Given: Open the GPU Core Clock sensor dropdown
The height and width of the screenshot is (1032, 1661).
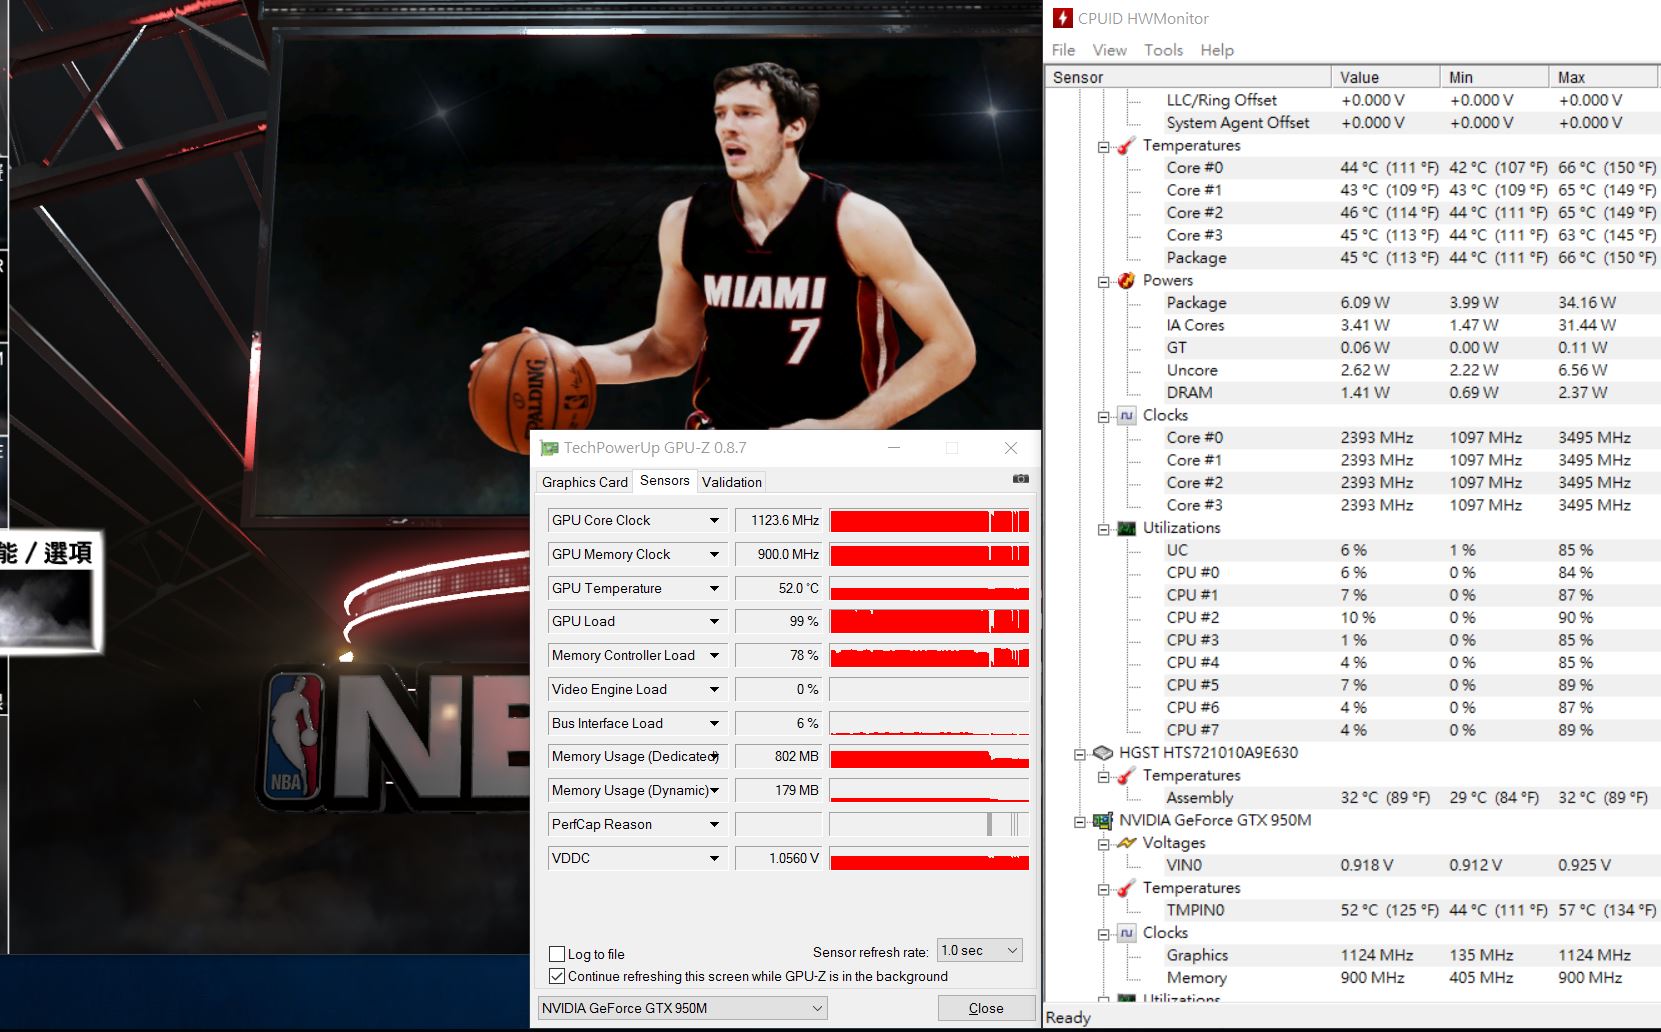Looking at the screenshot, I should [714, 520].
